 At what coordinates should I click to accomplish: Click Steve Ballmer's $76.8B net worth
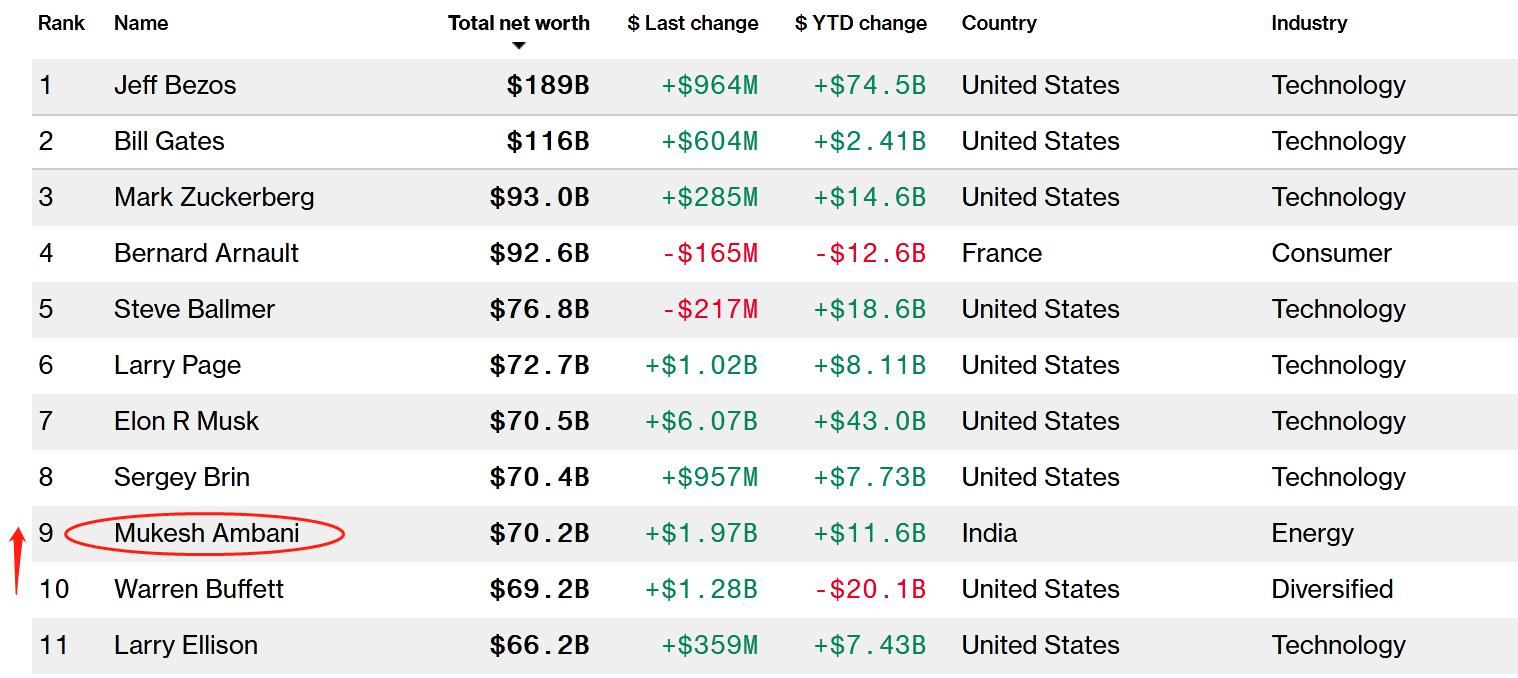pyautogui.click(x=539, y=309)
